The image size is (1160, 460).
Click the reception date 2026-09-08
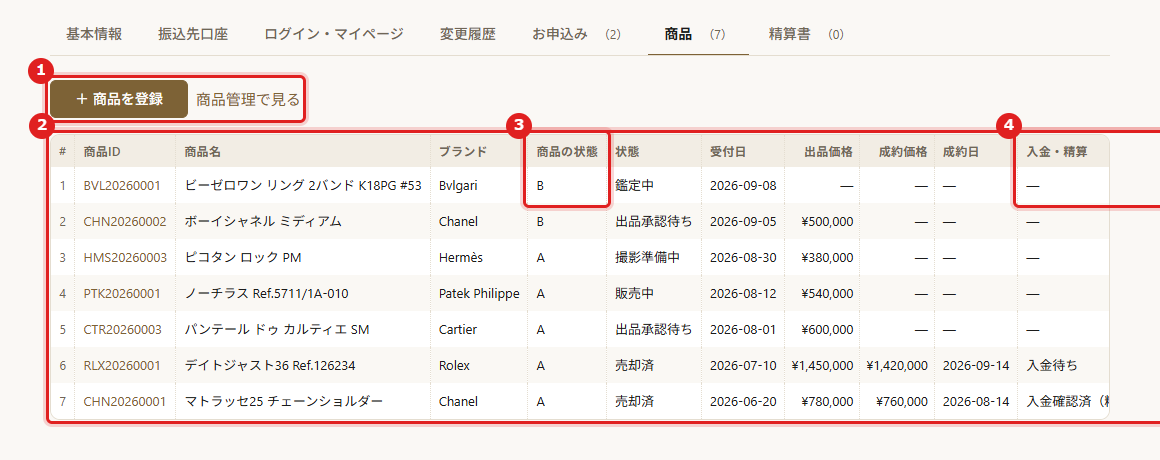pyautogui.click(x=743, y=186)
